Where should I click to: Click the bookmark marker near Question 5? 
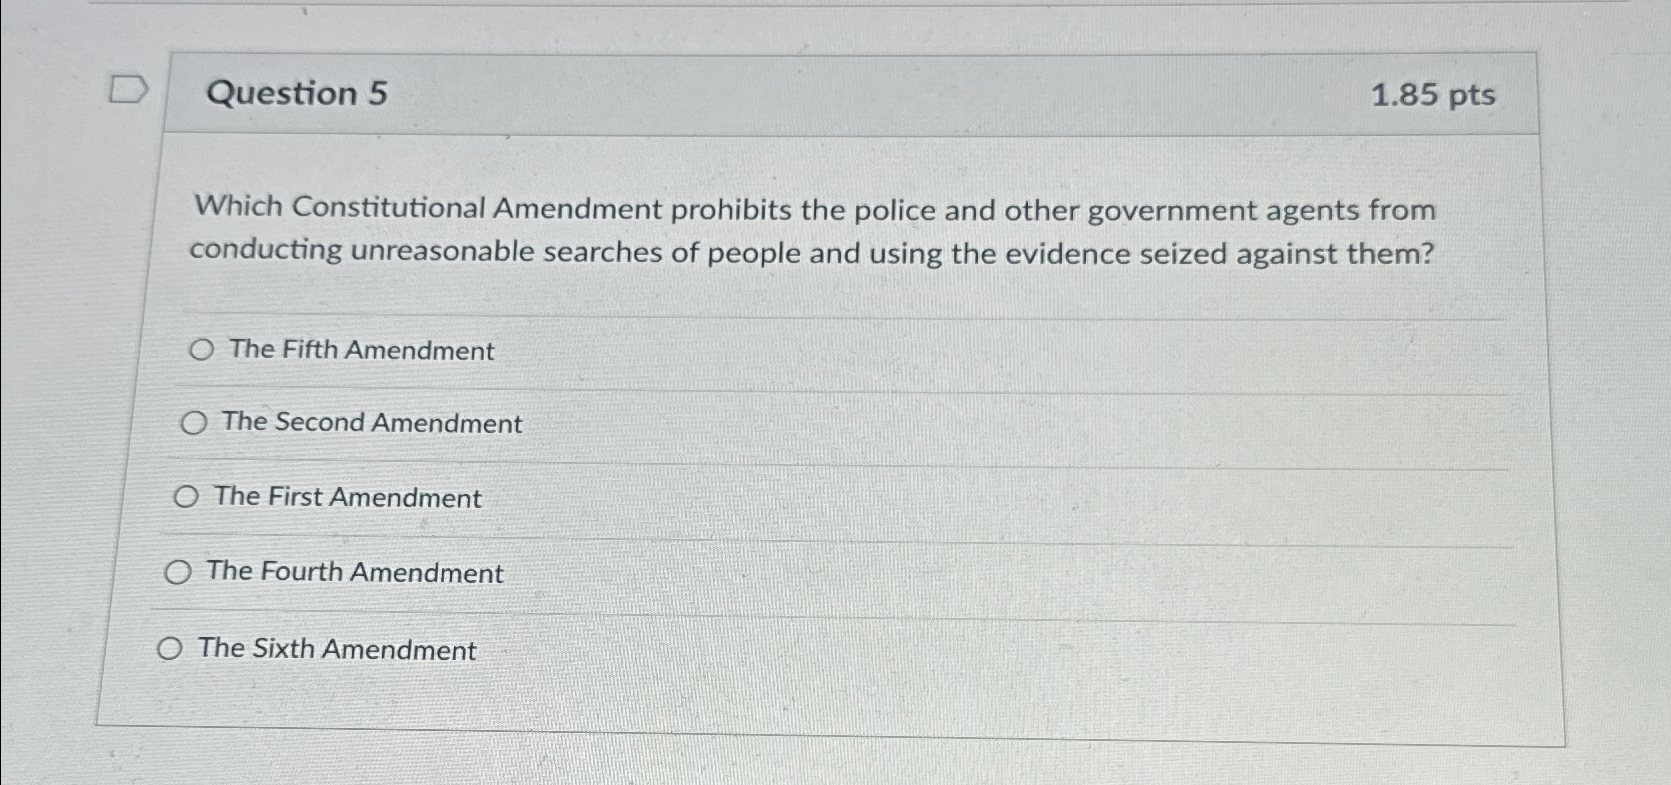[x=129, y=90]
